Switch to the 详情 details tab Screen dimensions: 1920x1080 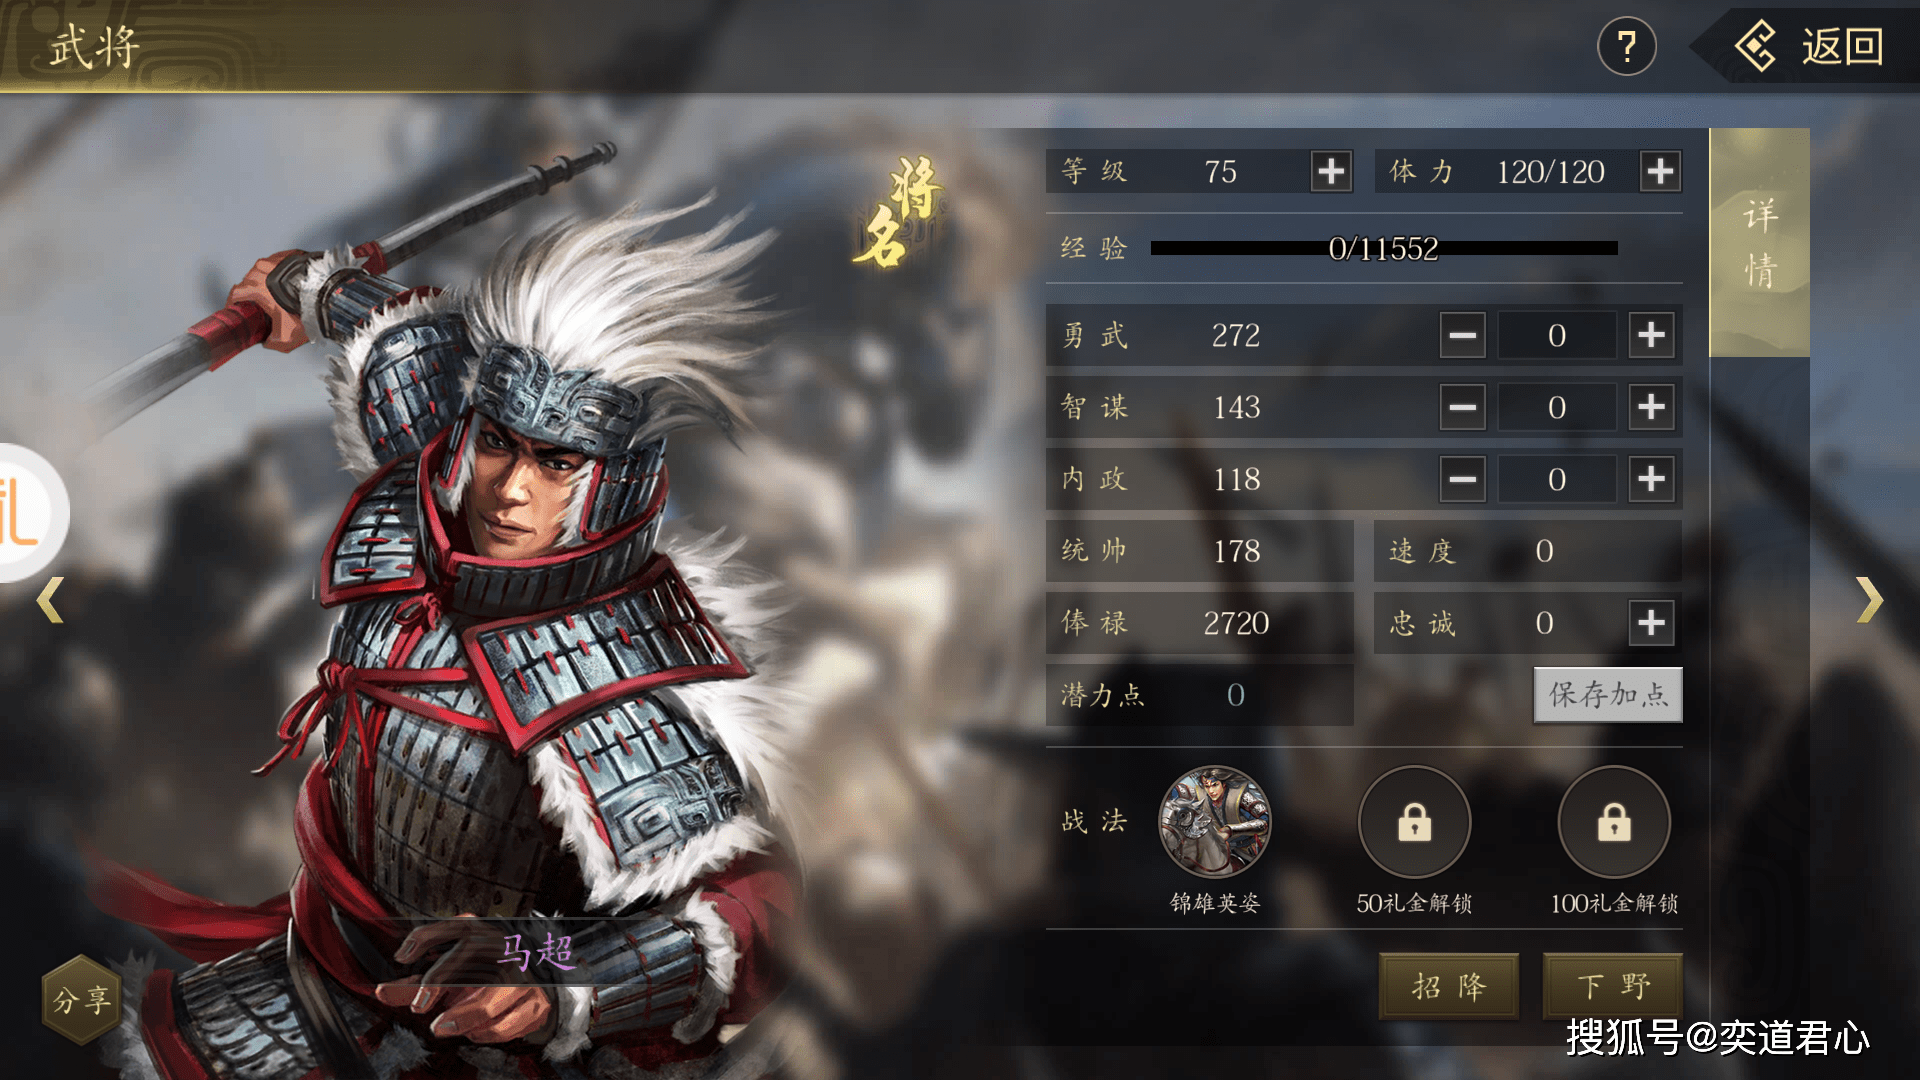point(1760,243)
